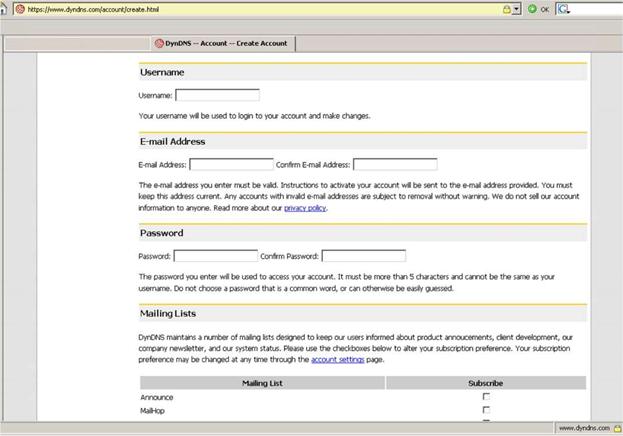Focus the Username input field
Screen dimensions: 623x436
click(x=217, y=95)
